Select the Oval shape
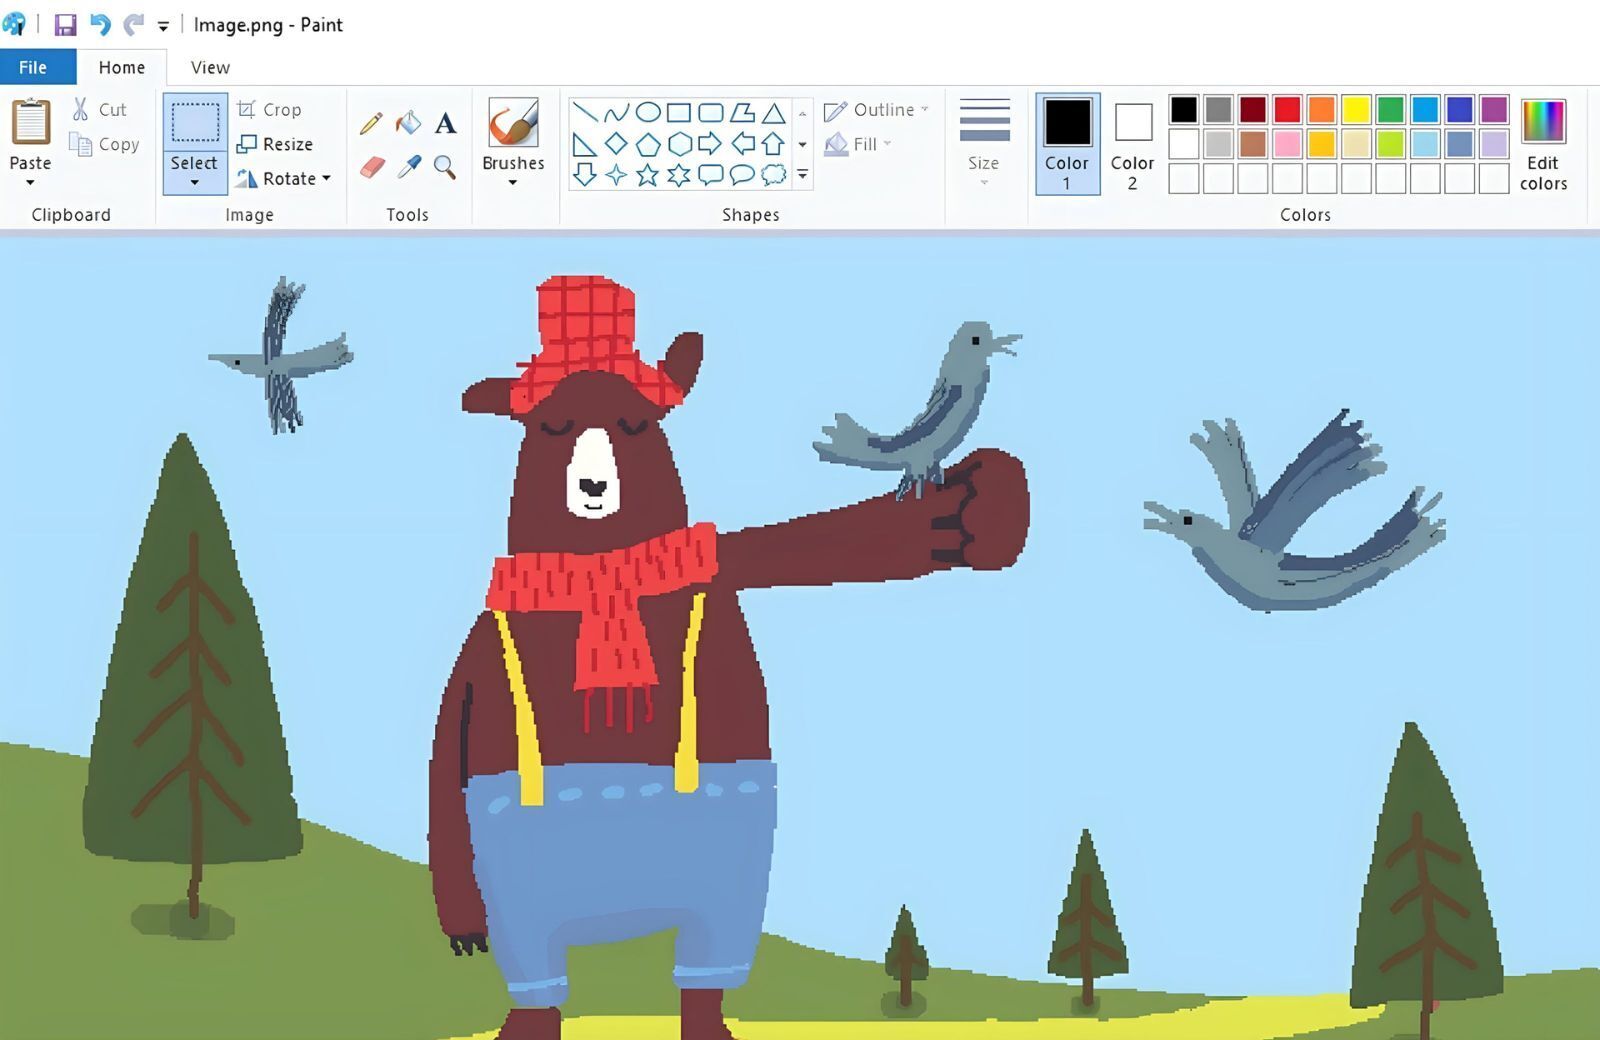 pos(648,112)
